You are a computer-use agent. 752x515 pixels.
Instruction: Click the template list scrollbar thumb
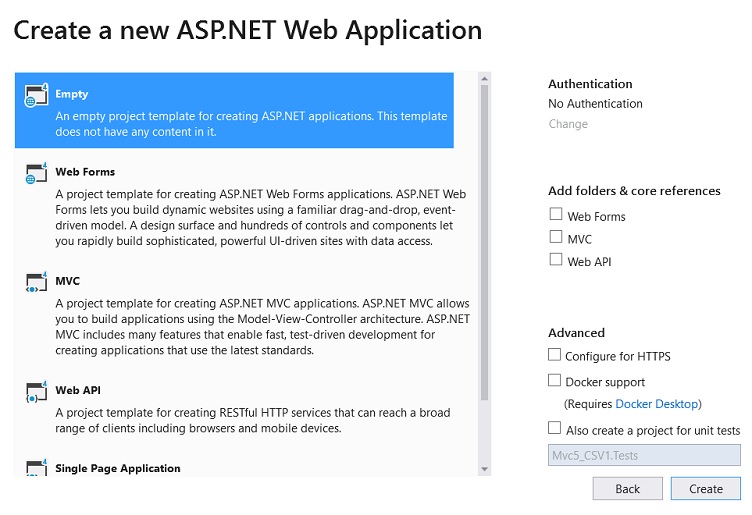(x=484, y=243)
